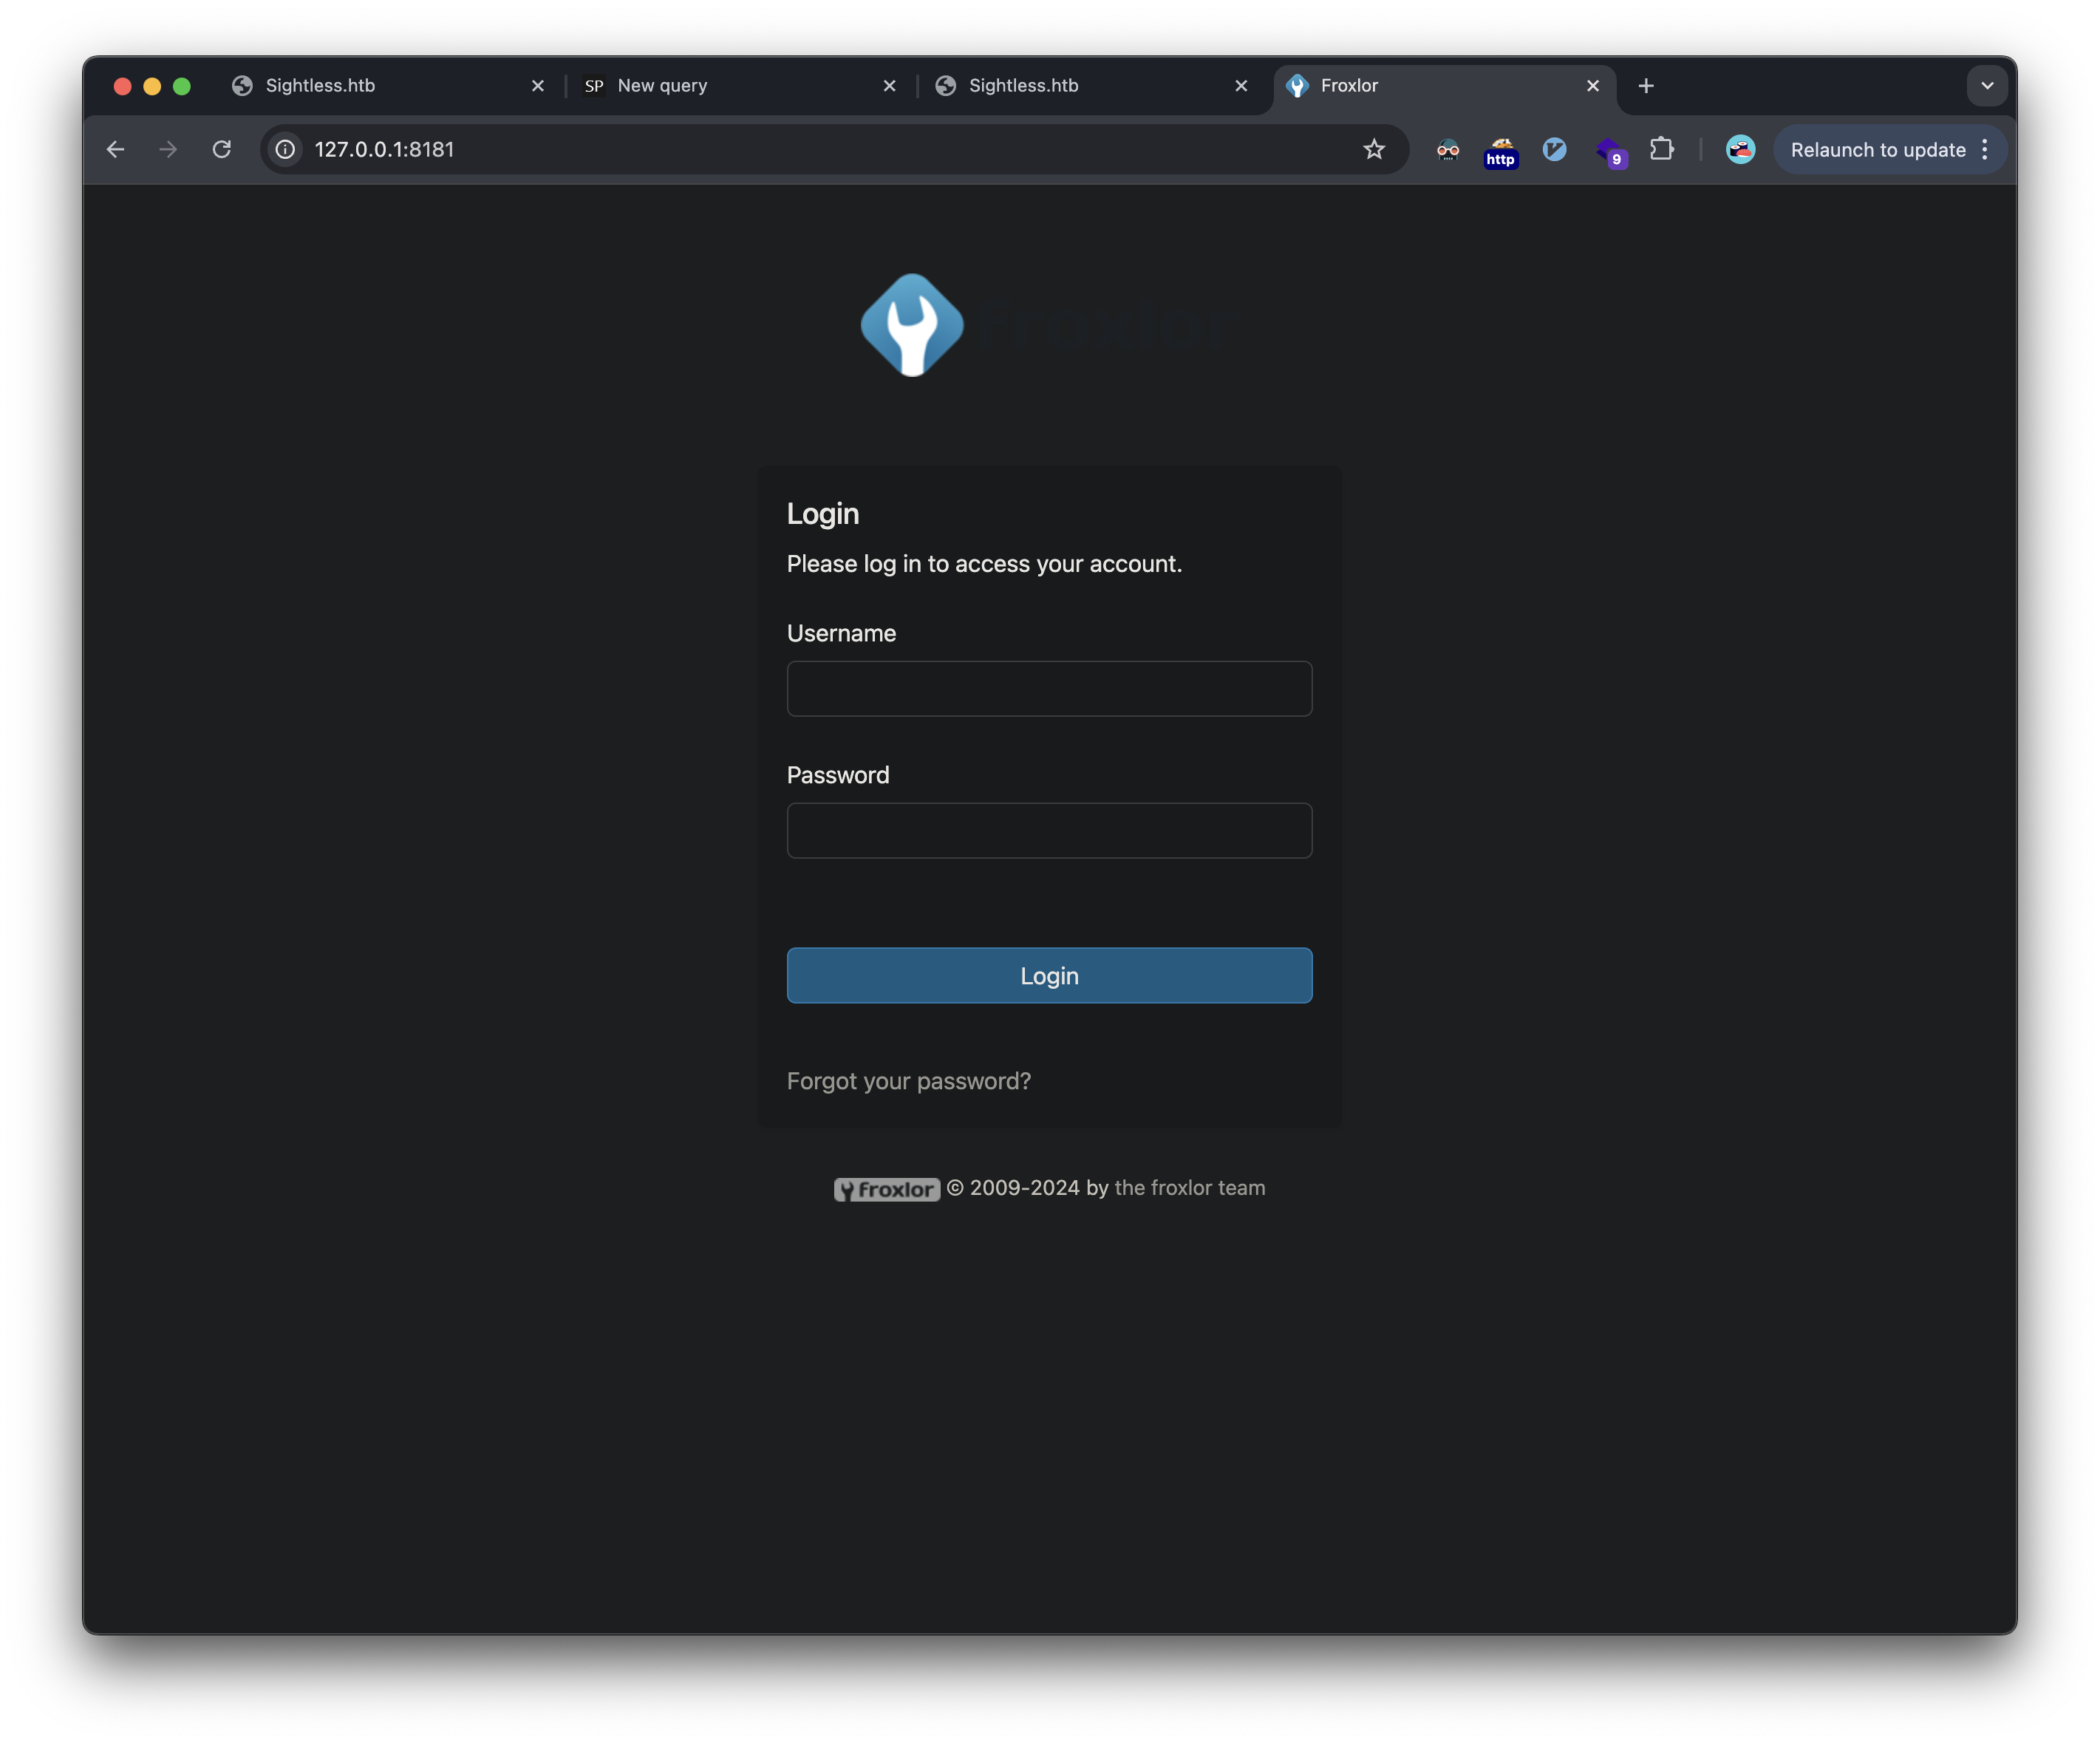Click the site information icon

tap(285, 150)
